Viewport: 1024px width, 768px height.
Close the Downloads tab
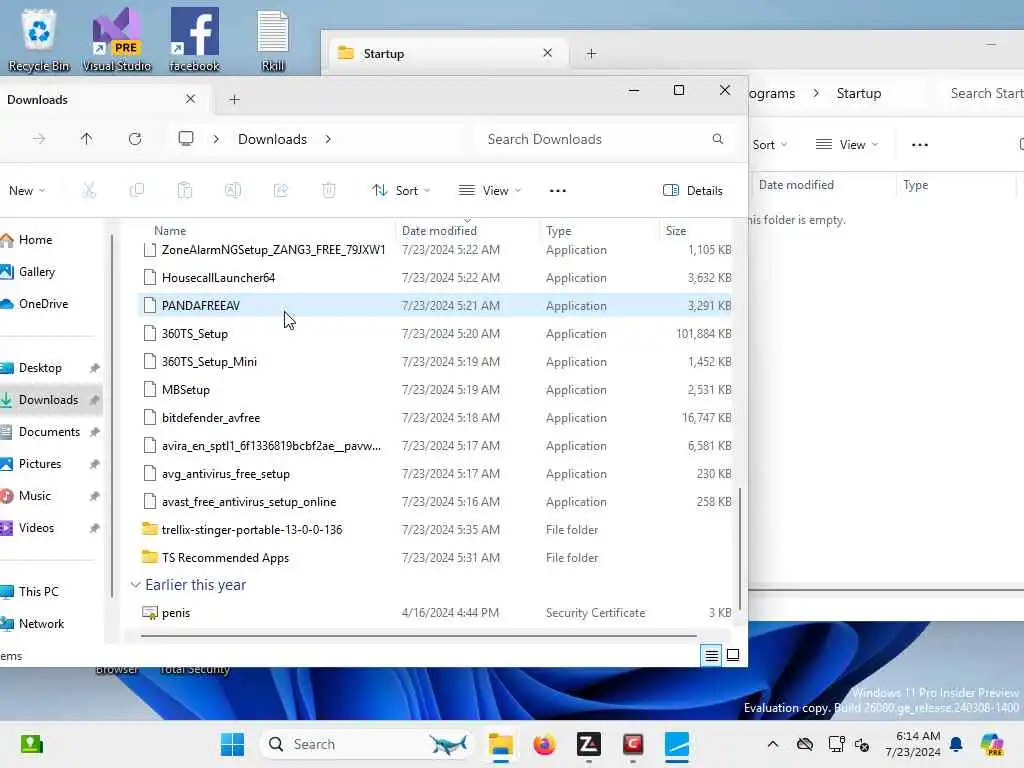pos(190,99)
